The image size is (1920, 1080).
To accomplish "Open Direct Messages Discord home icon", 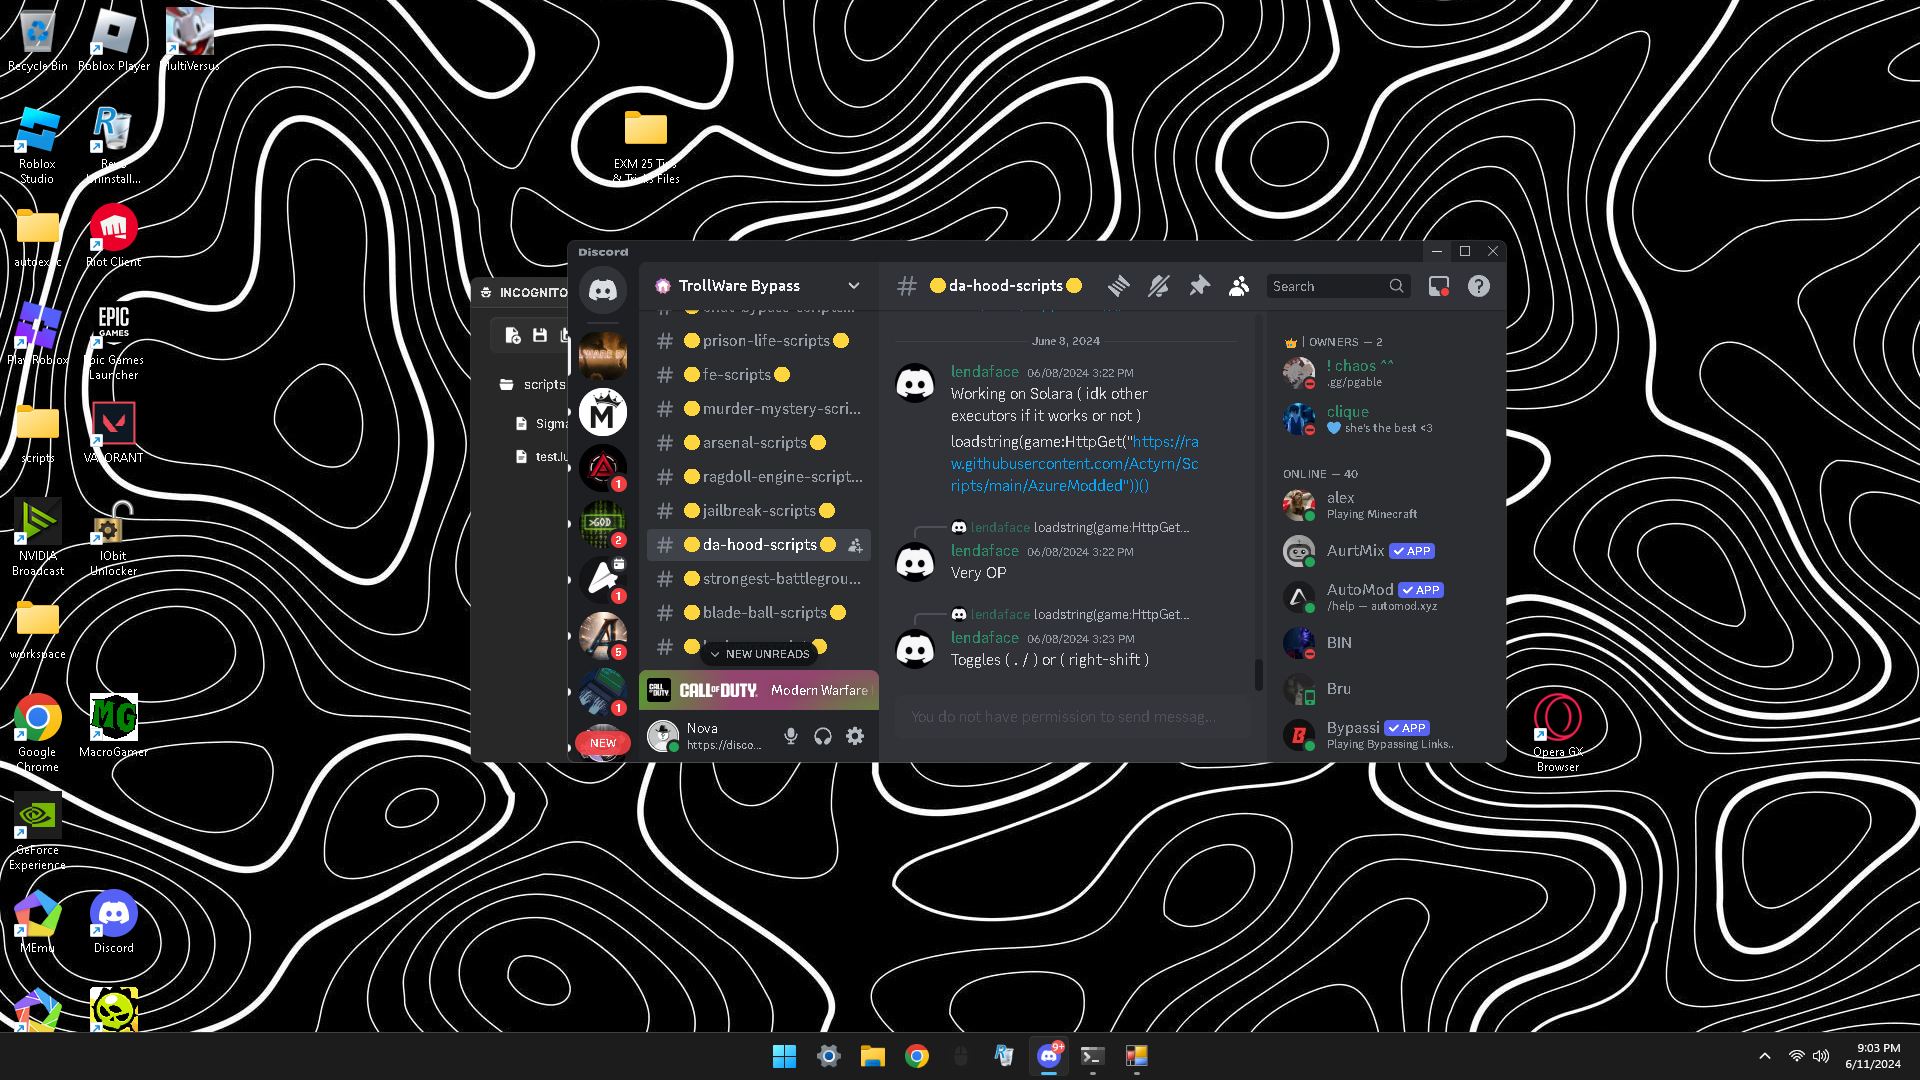I will point(602,290).
